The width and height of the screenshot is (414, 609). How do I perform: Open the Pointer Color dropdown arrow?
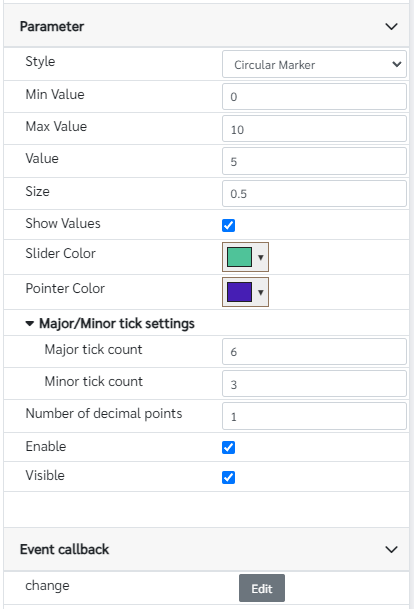[261, 292]
